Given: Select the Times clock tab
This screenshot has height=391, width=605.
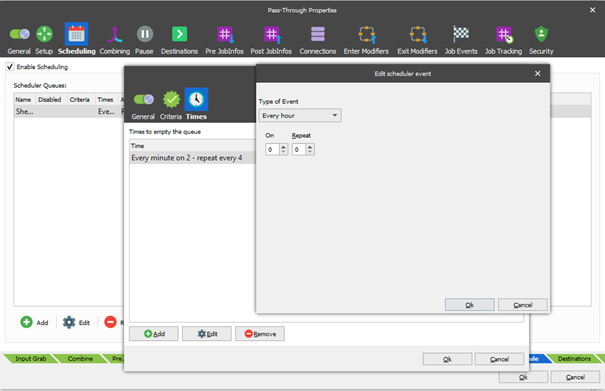Looking at the screenshot, I should pos(196,99).
